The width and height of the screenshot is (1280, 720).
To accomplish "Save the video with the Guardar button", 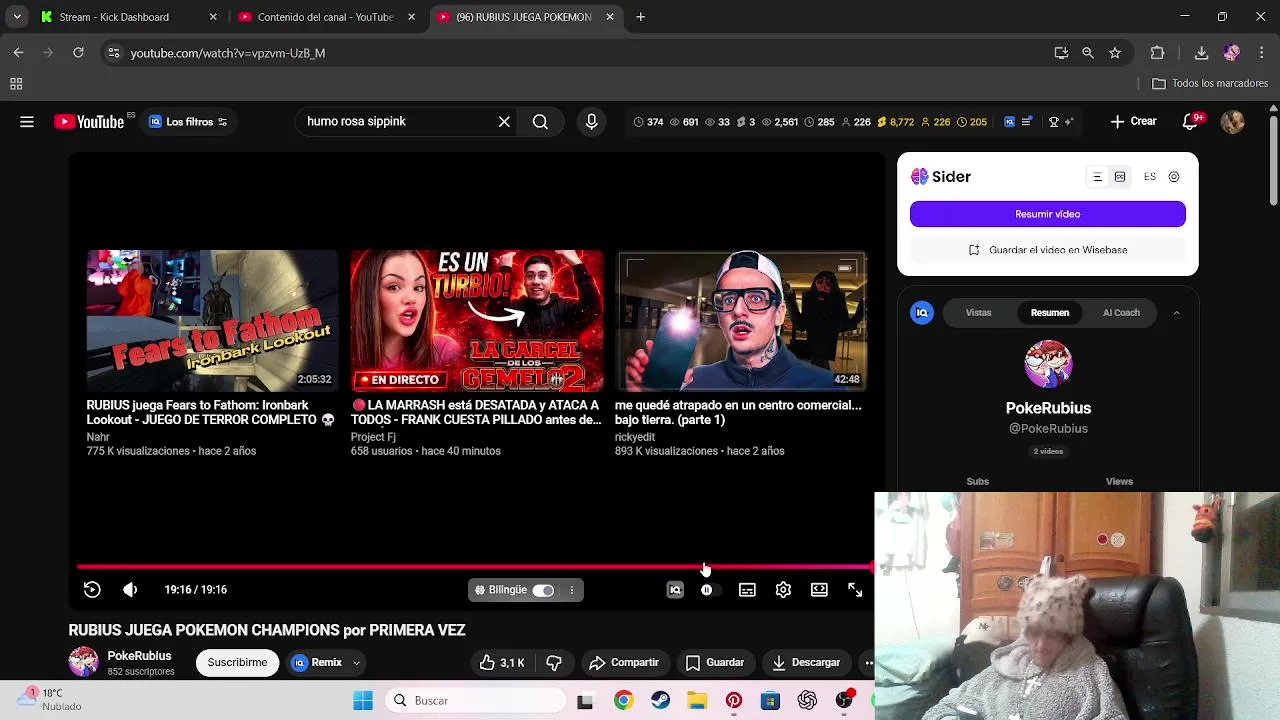I will (715, 662).
